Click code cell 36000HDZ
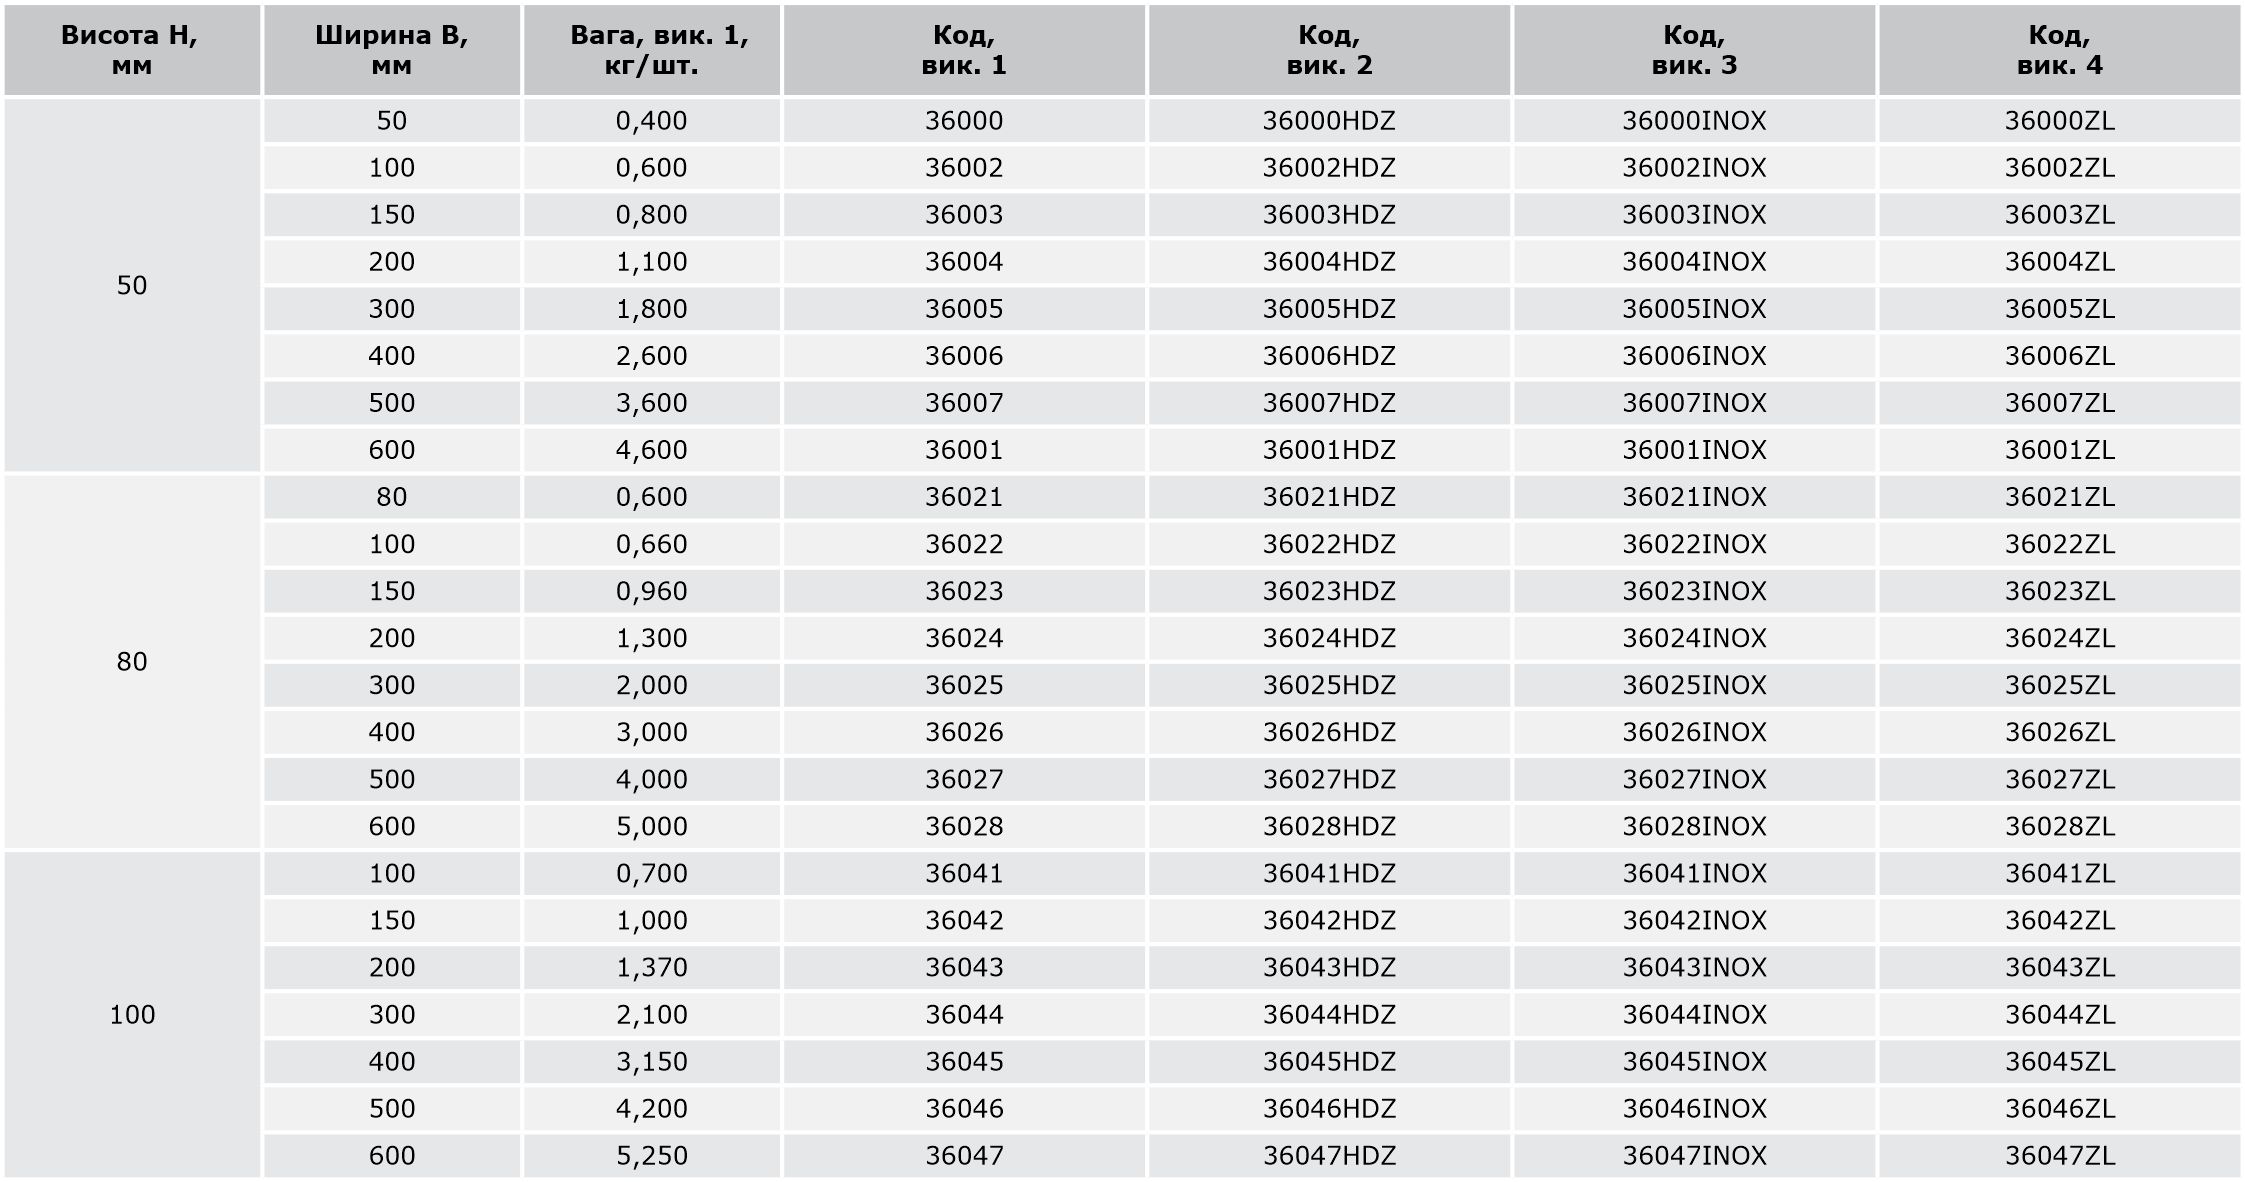 pyautogui.click(x=1329, y=121)
